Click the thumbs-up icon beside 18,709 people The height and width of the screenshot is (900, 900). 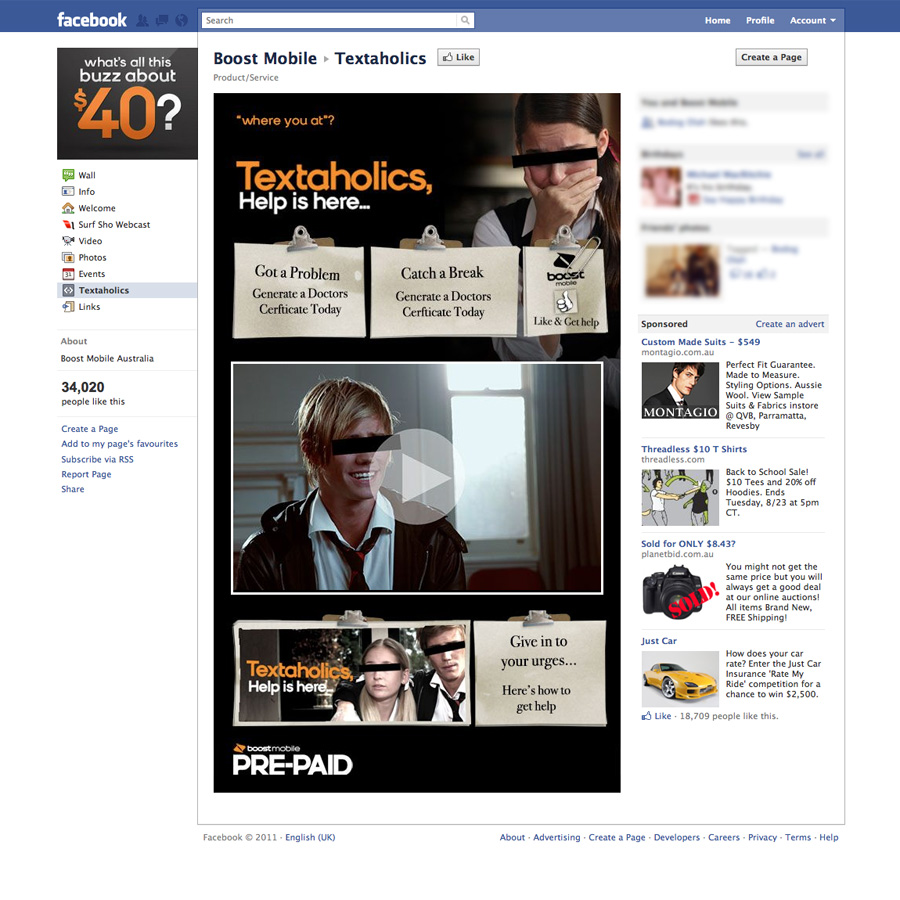coord(646,716)
